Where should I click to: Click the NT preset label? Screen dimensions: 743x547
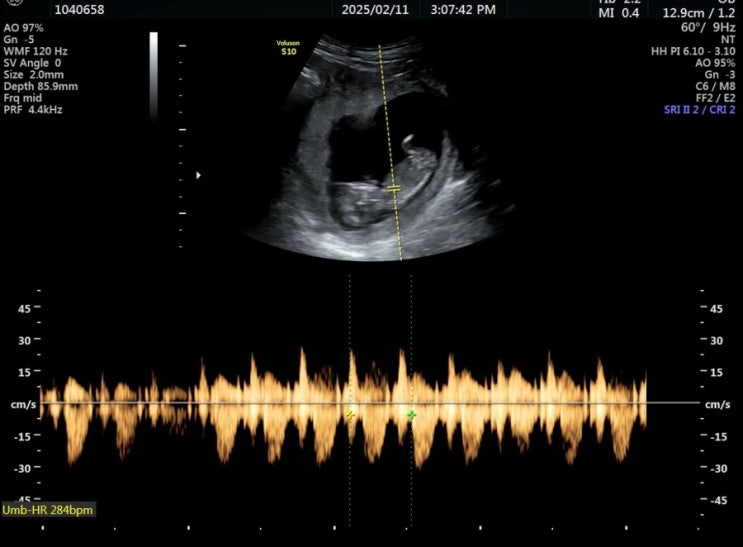(x=728, y=40)
